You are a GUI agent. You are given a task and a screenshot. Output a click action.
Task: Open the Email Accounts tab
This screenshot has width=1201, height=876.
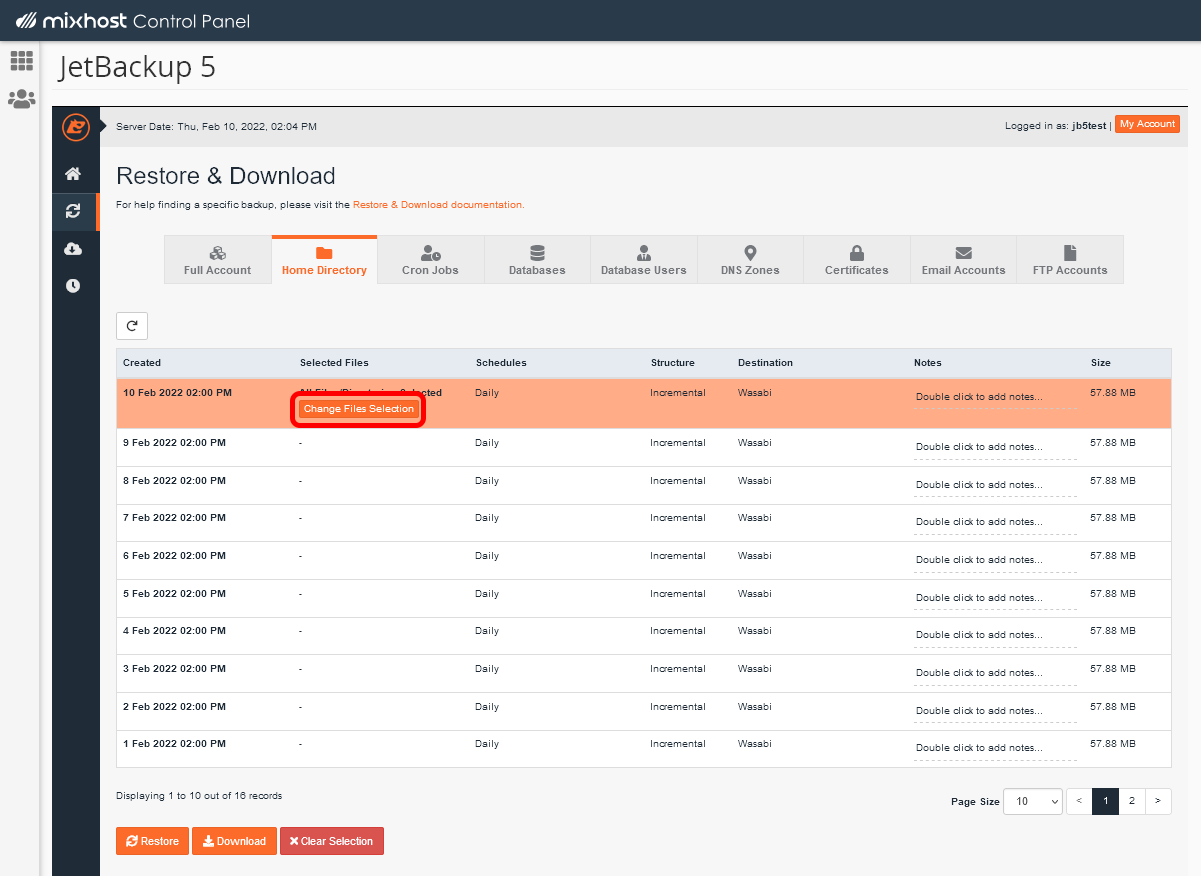tap(963, 260)
